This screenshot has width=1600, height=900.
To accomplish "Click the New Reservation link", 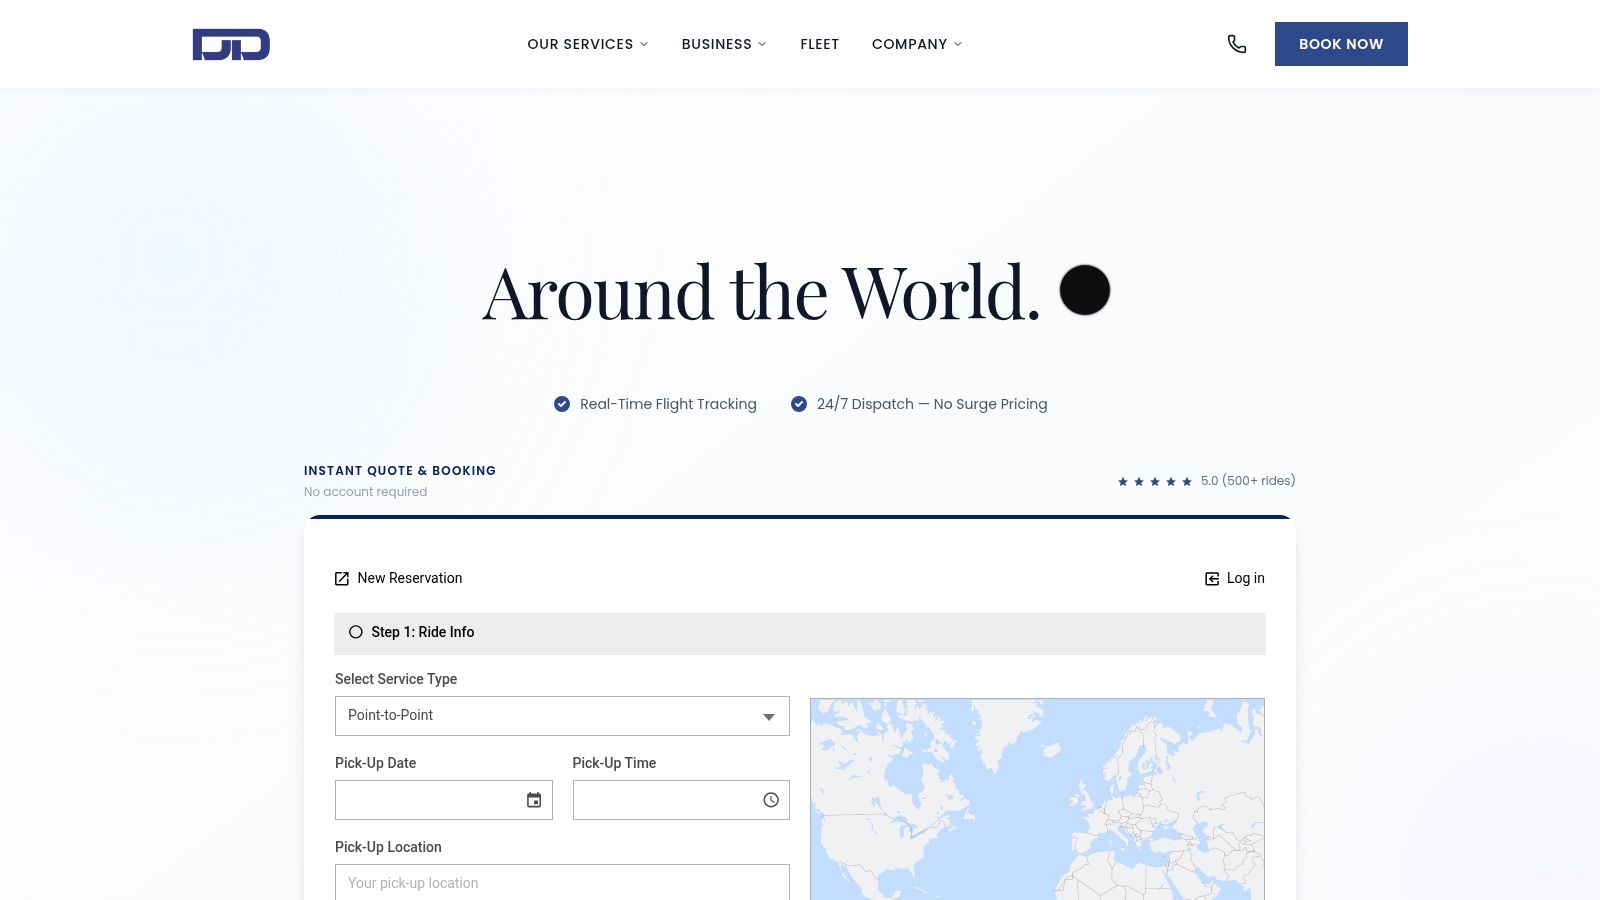I will [398, 578].
